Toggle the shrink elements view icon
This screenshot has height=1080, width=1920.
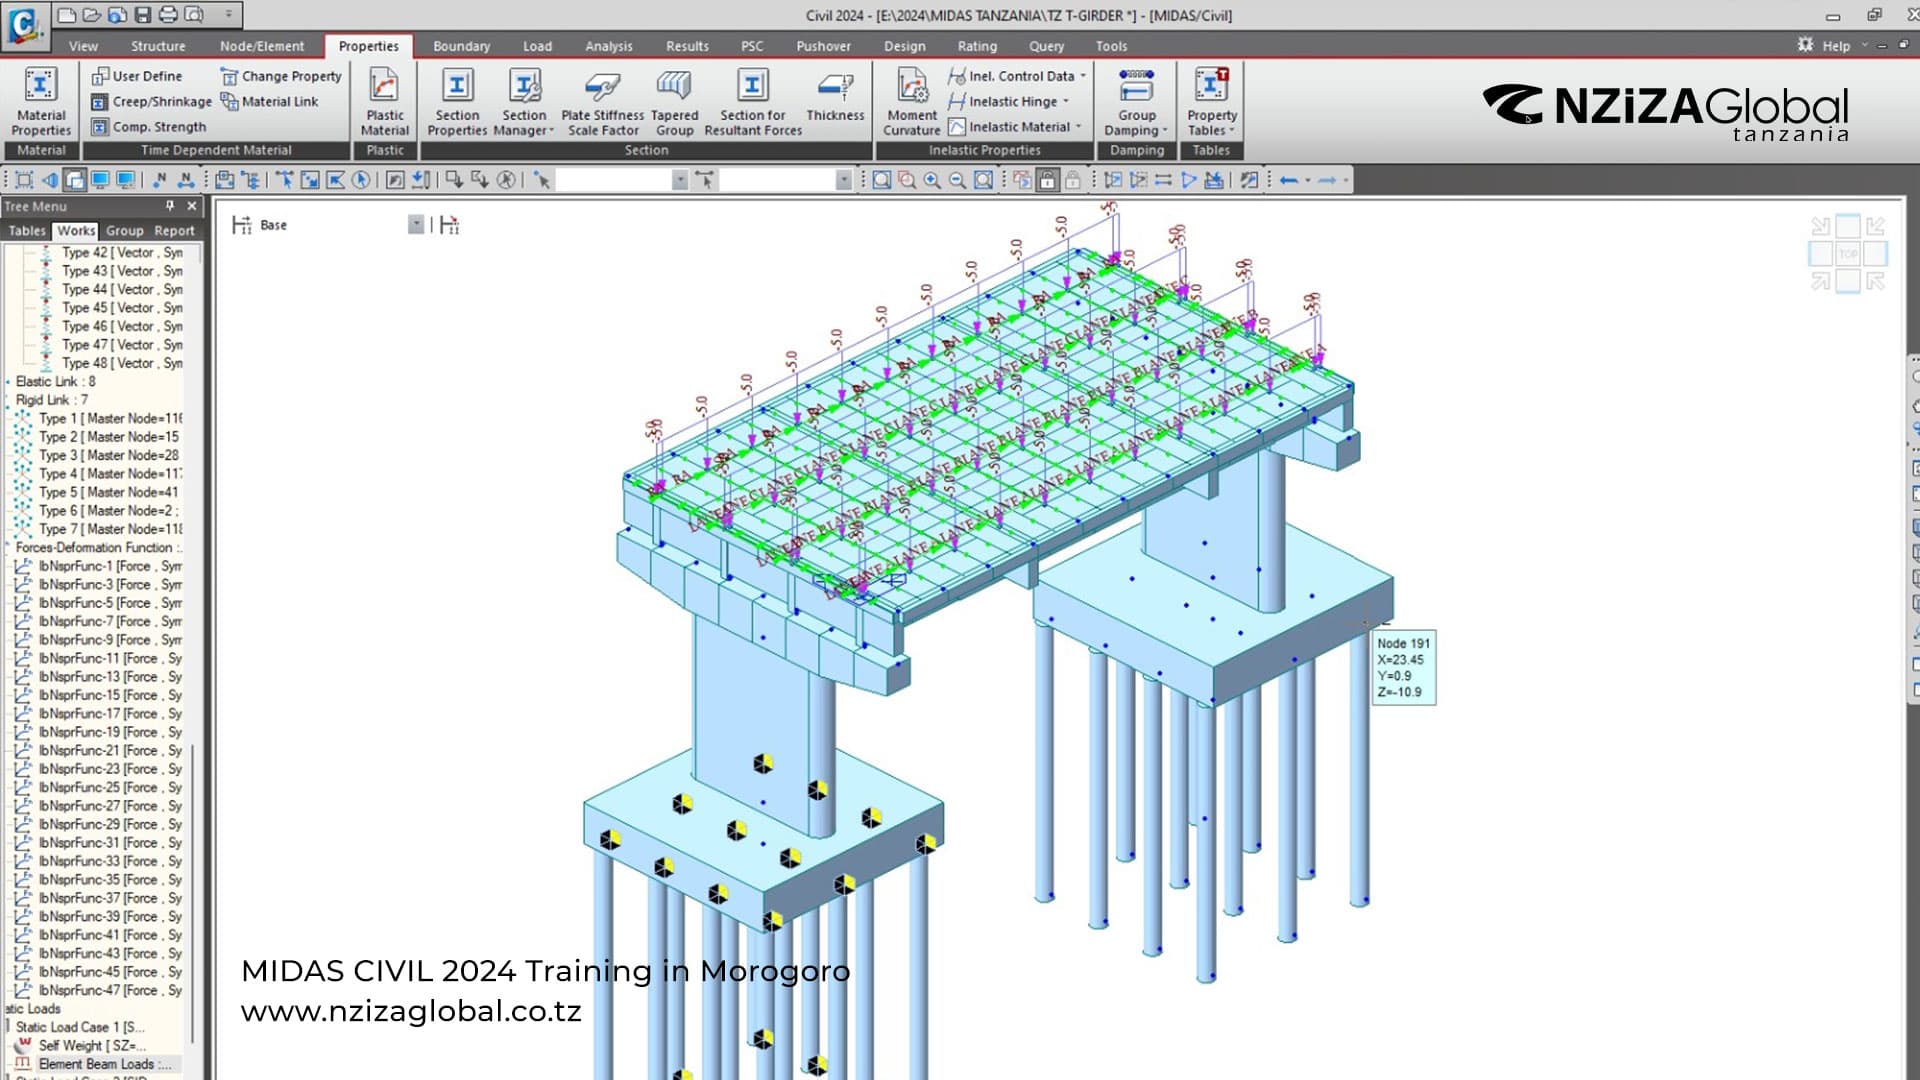point(24,180)
